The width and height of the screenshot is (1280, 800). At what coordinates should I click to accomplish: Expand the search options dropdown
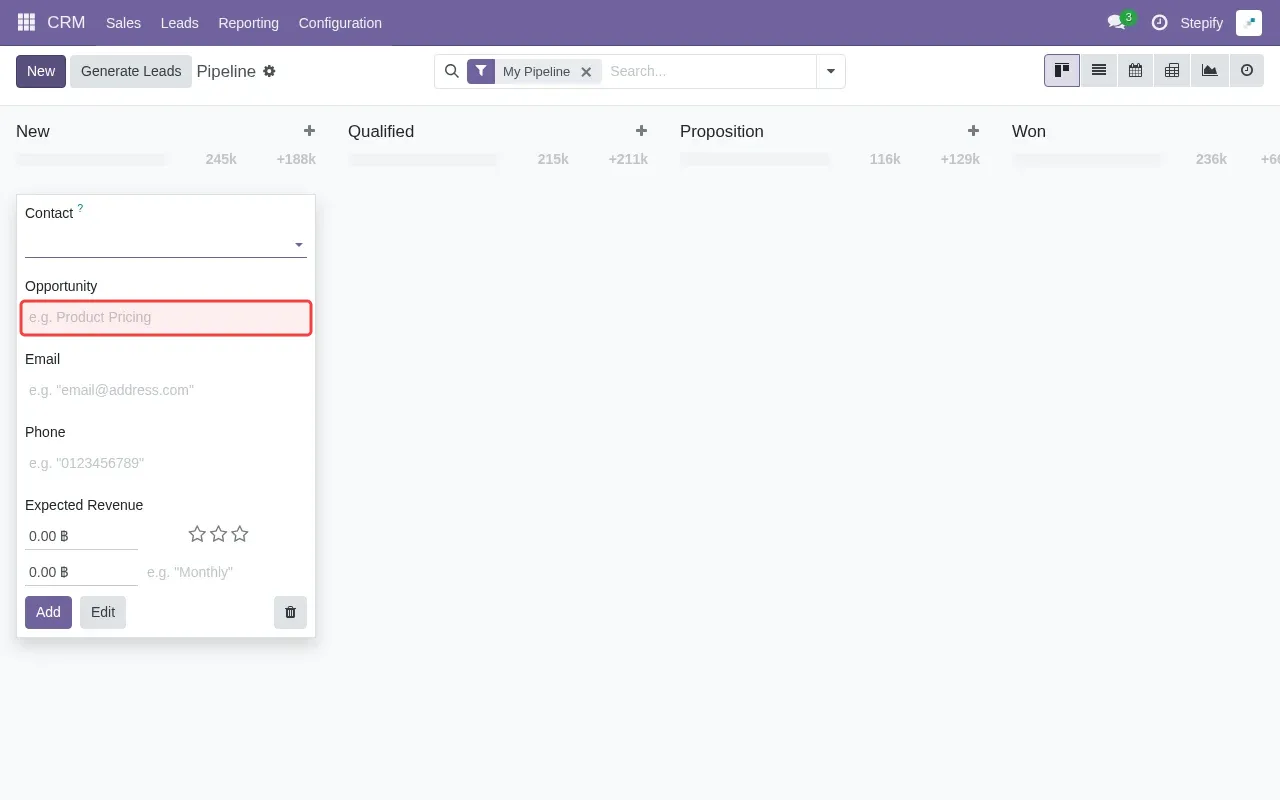pyautogui.click(x=831, y=71)
